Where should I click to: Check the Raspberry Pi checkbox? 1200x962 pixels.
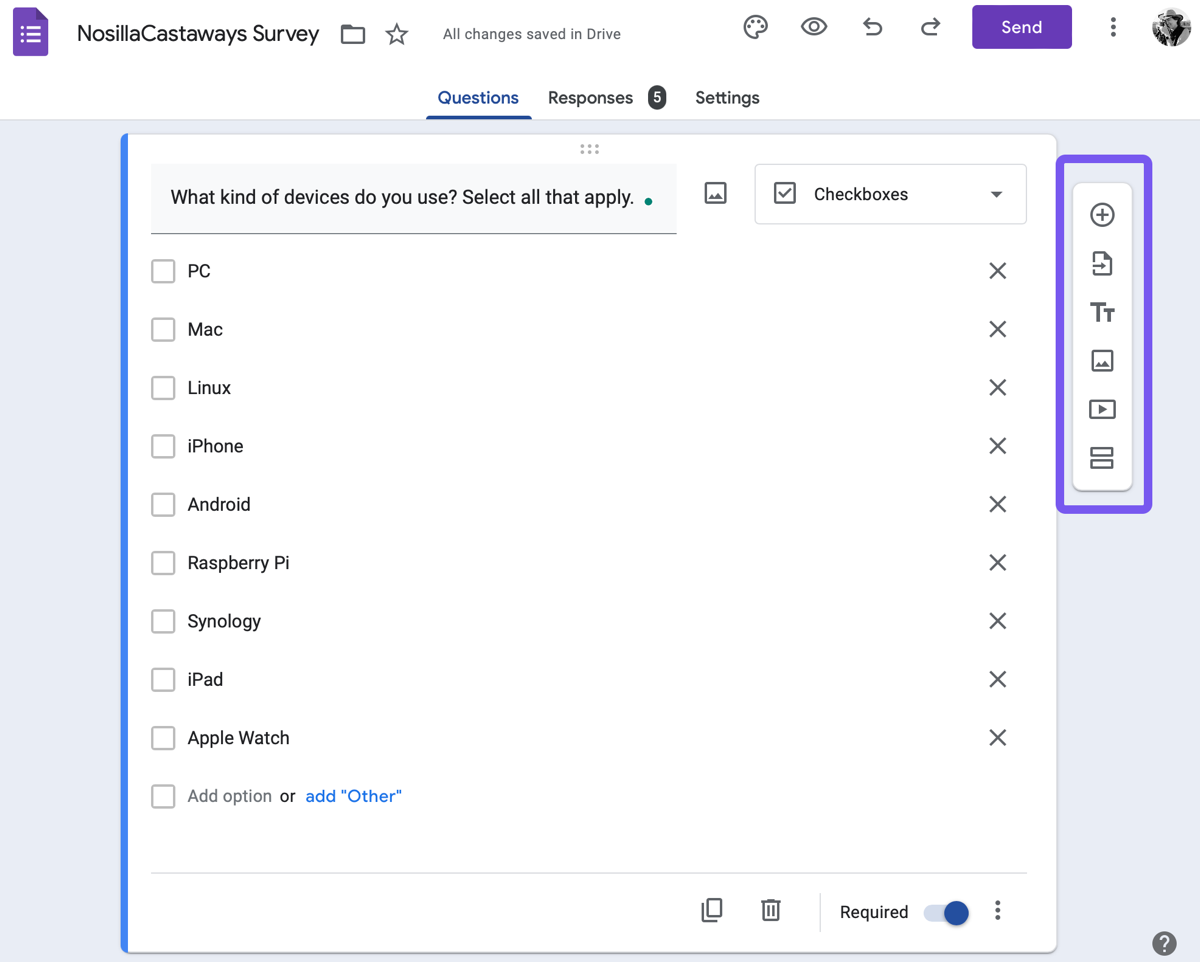(x=163, y=563)
